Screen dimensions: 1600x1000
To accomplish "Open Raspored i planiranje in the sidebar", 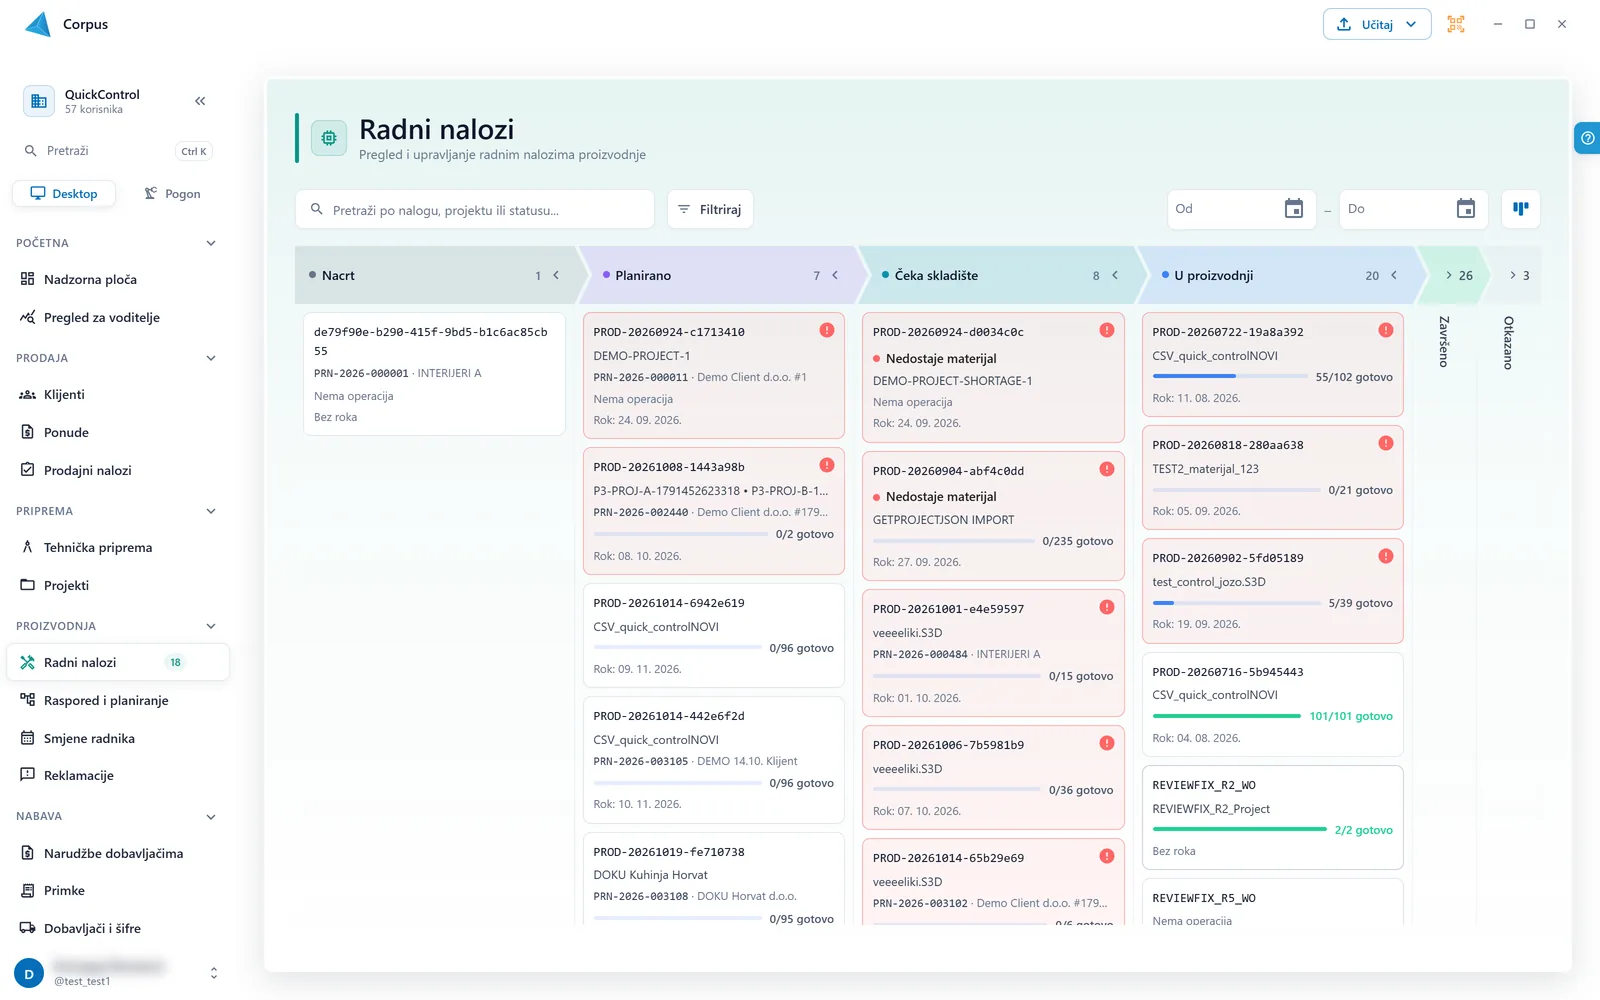I will [118, 700].
